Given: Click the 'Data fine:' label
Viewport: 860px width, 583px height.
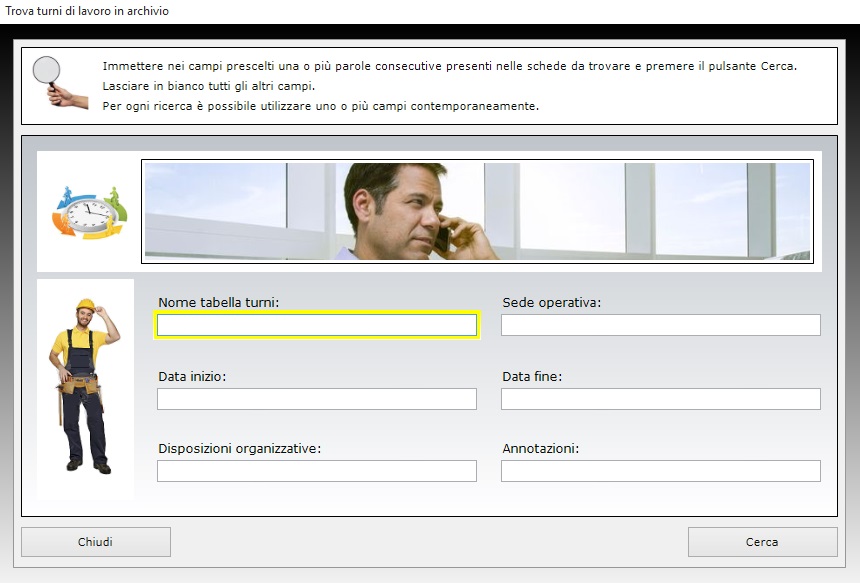Looking at the screenshot, I should click(x=532, y=376).
